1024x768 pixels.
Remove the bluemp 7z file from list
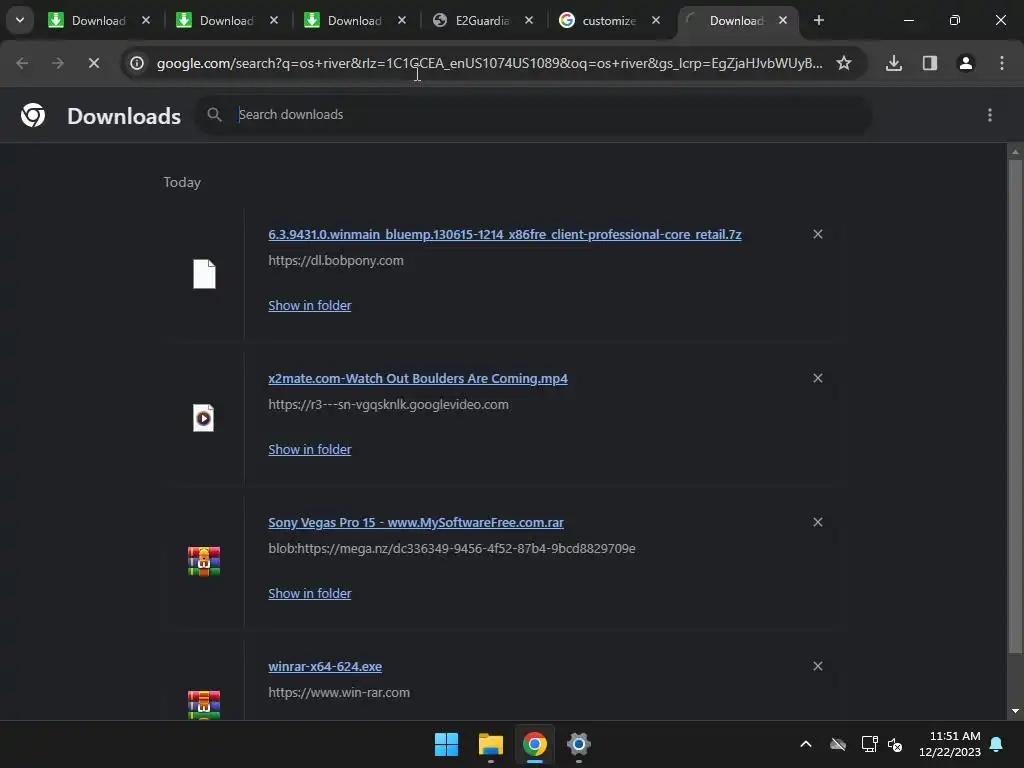click(x=818, y=234)
